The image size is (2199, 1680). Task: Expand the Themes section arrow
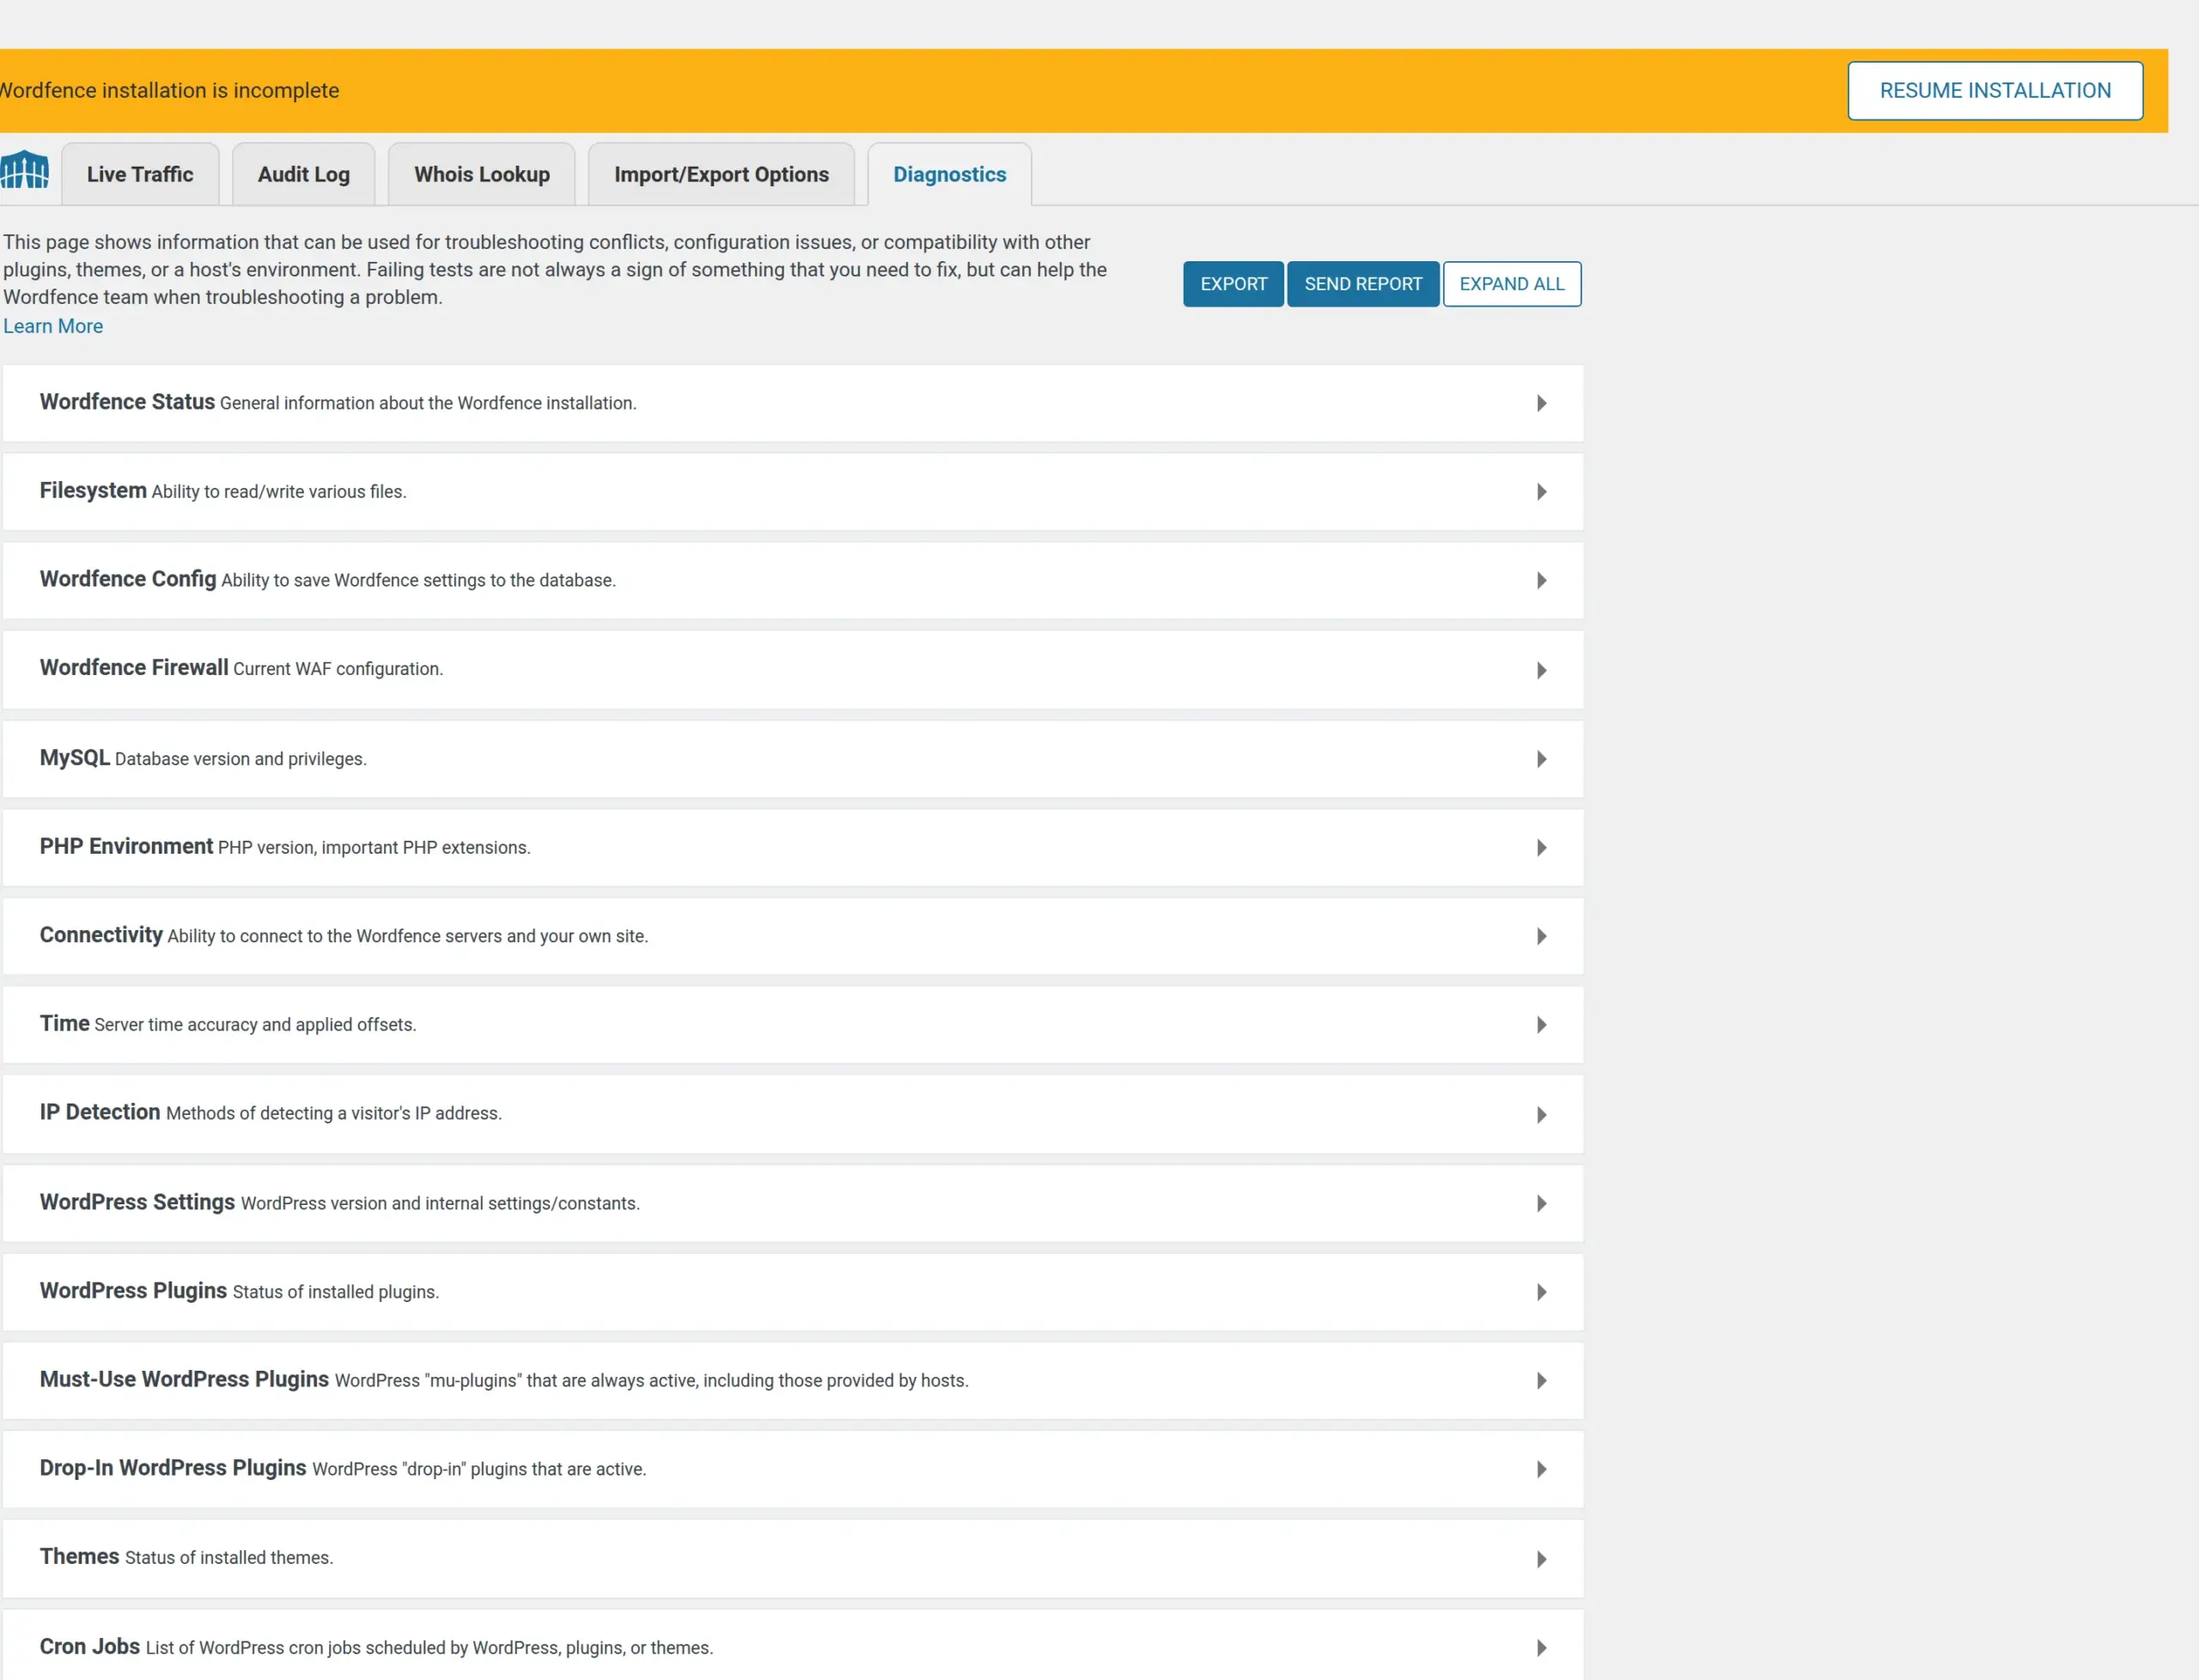1541,1559
